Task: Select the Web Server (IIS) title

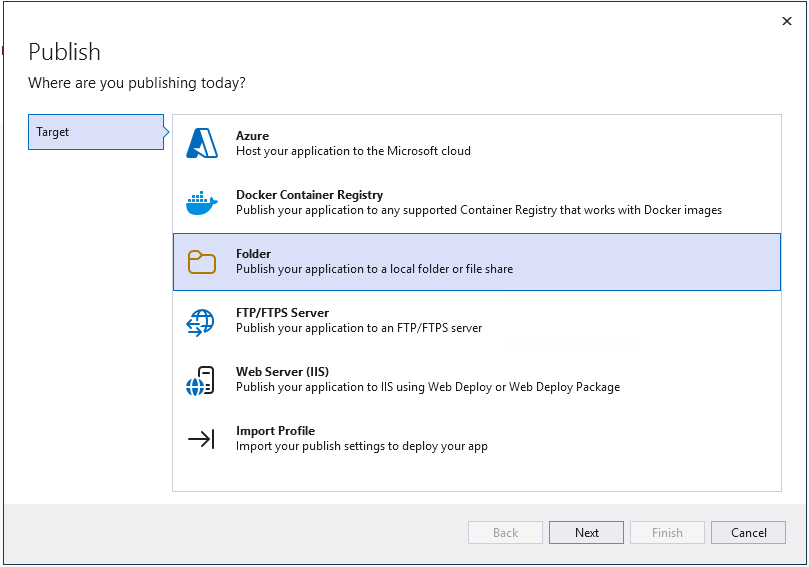Action: [x=282, y=372]
